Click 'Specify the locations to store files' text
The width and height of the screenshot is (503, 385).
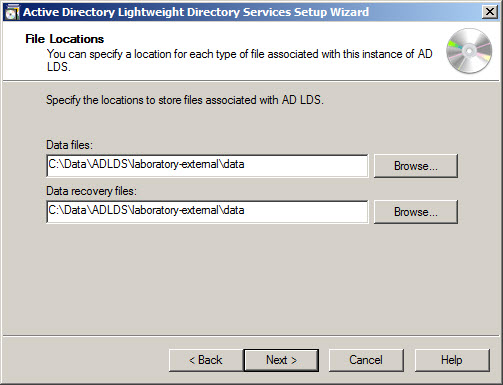pos(185,100)
